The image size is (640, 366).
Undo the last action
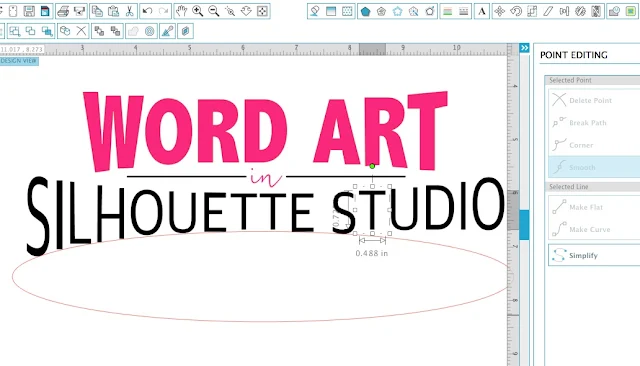147,11
